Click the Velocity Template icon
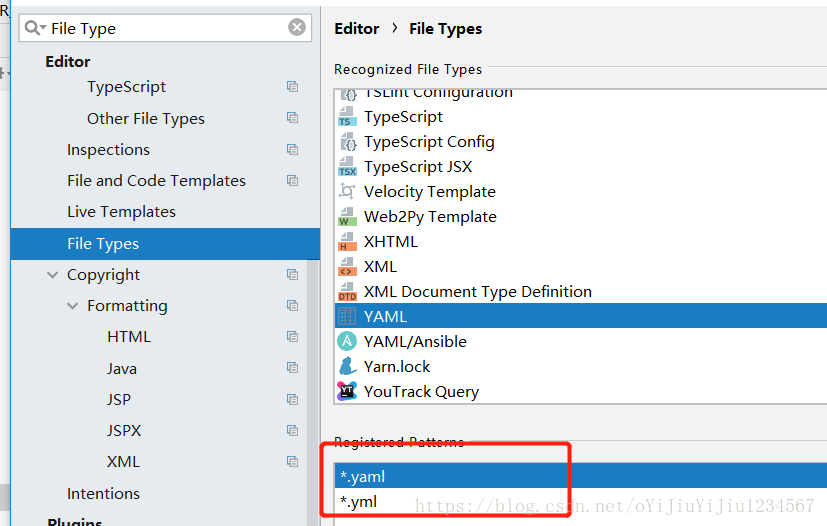Viewport: 827px width, 526px height. pos(347,192)
